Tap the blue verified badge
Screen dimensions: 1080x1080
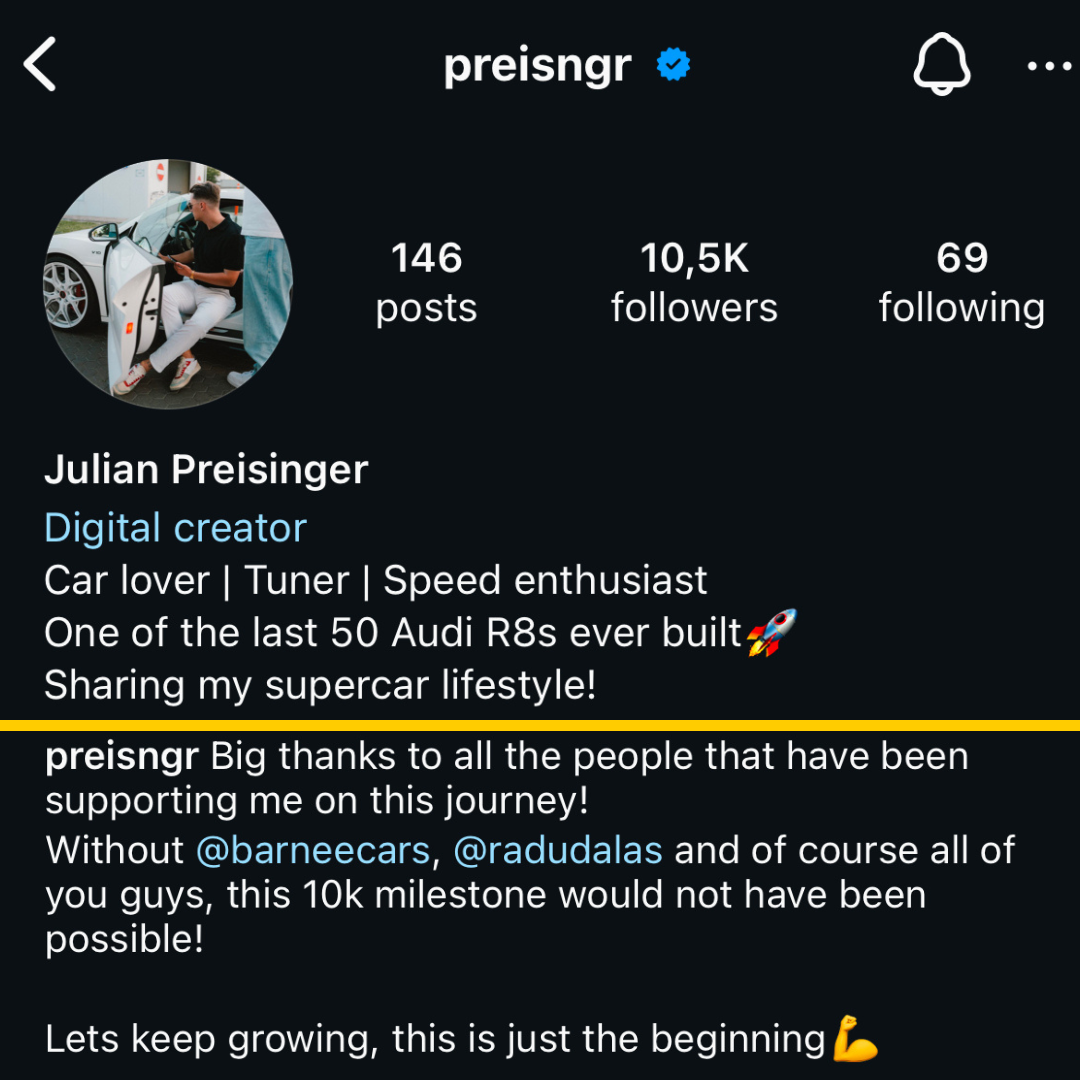(673, 65)
